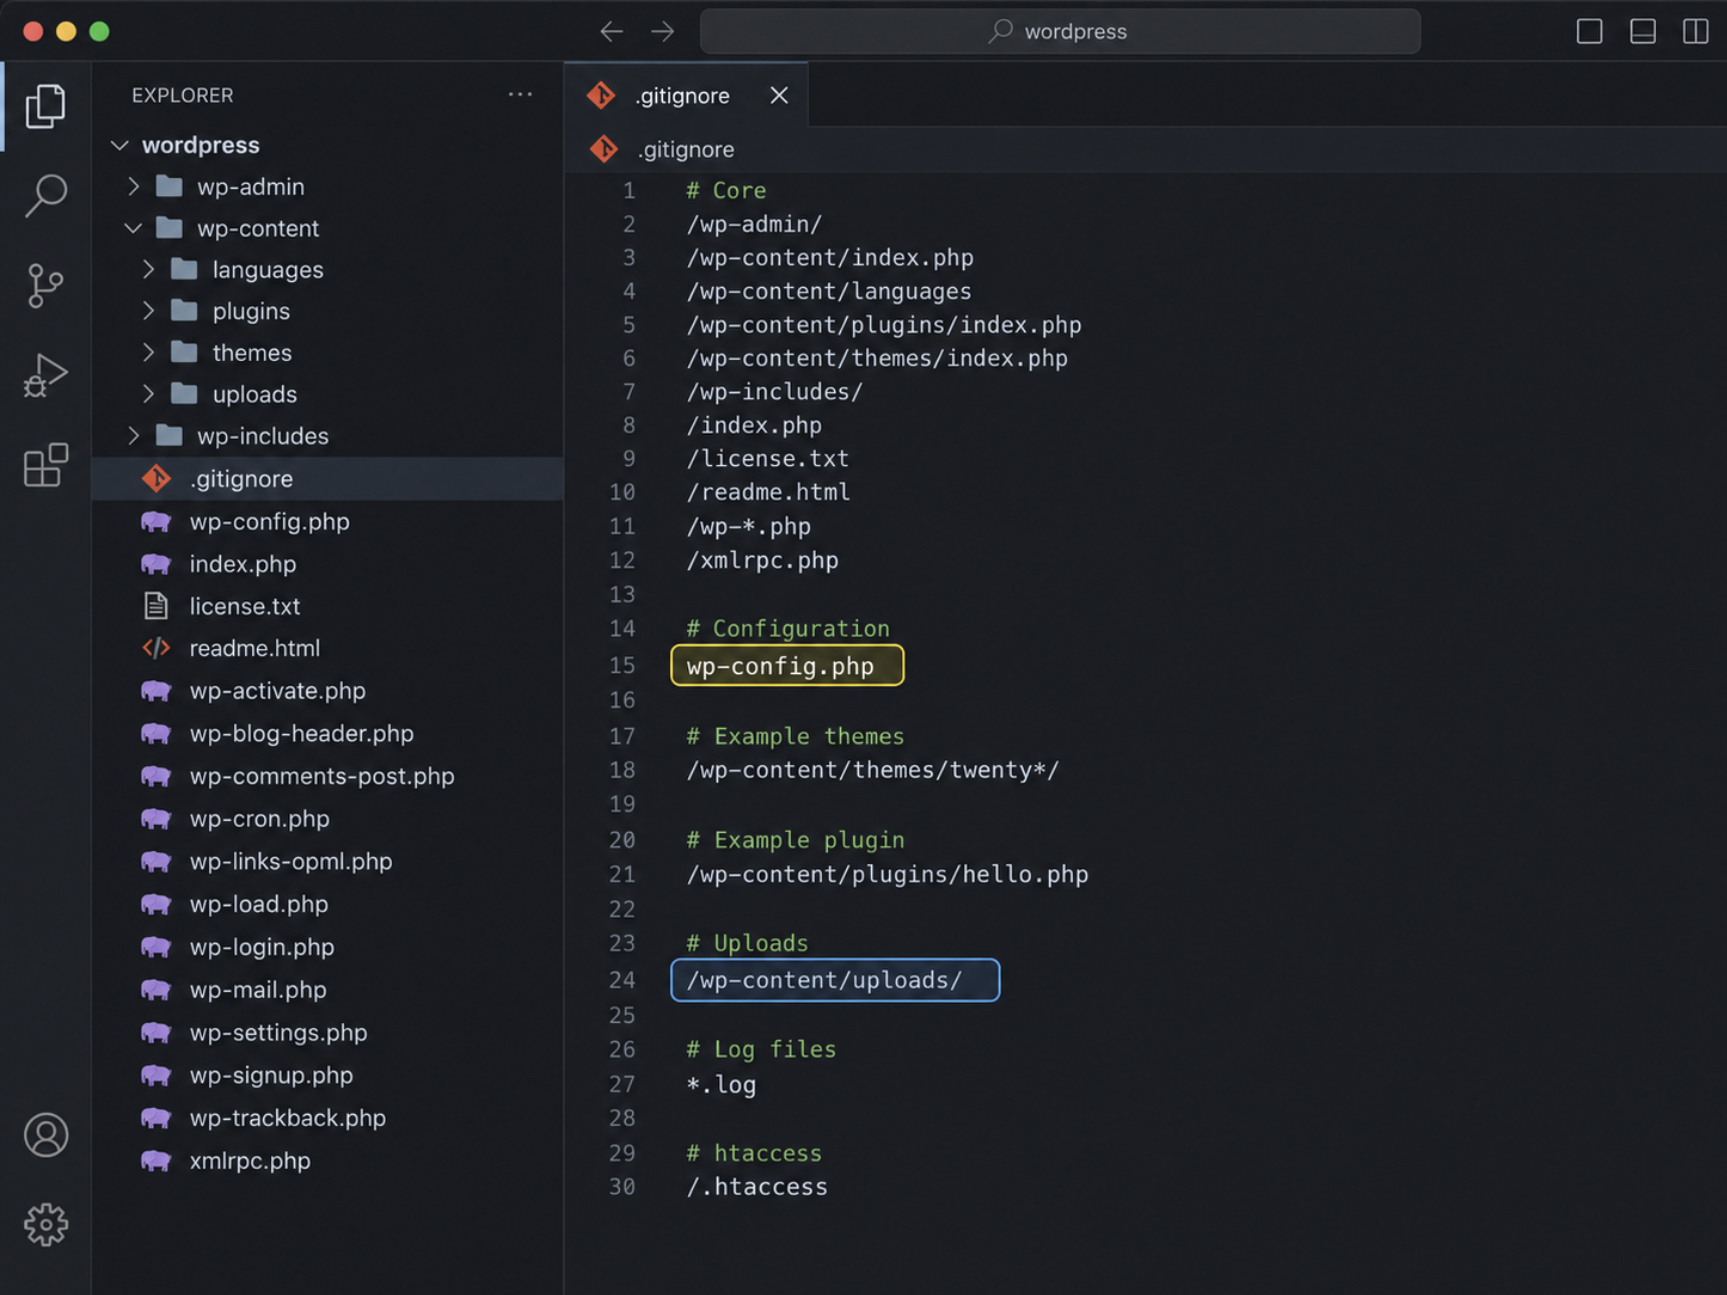Screen dimensions: 1727x1295
Task: Open the Accounts menu
Action: [46, 1135]
